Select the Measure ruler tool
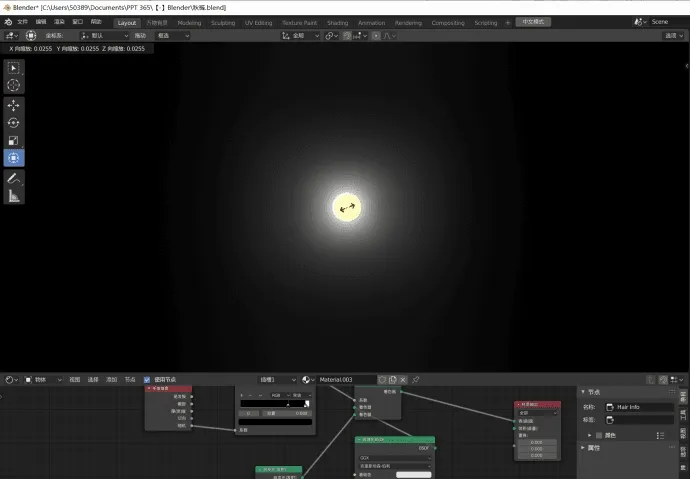The image size is (690, 479). (x=14, y=196)
